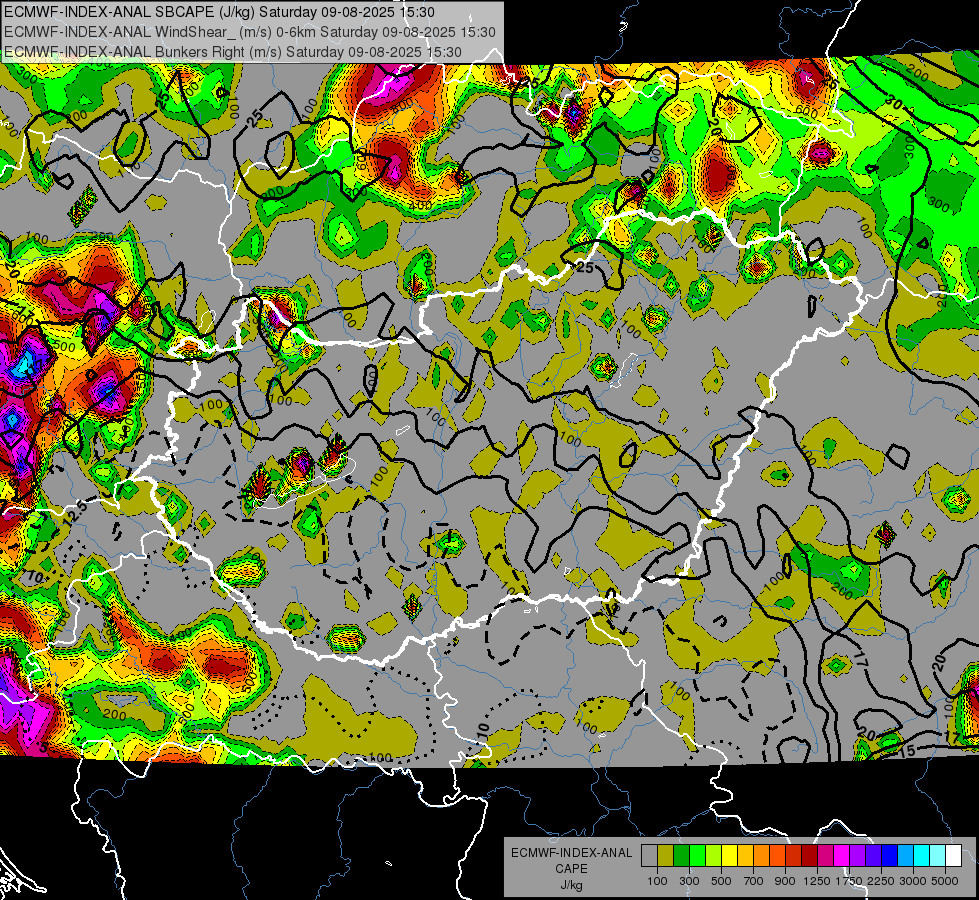This screenshot has height=900, width=979.
Task: Click the 12.5 shear contour label
Action: [x=76, y=513]
